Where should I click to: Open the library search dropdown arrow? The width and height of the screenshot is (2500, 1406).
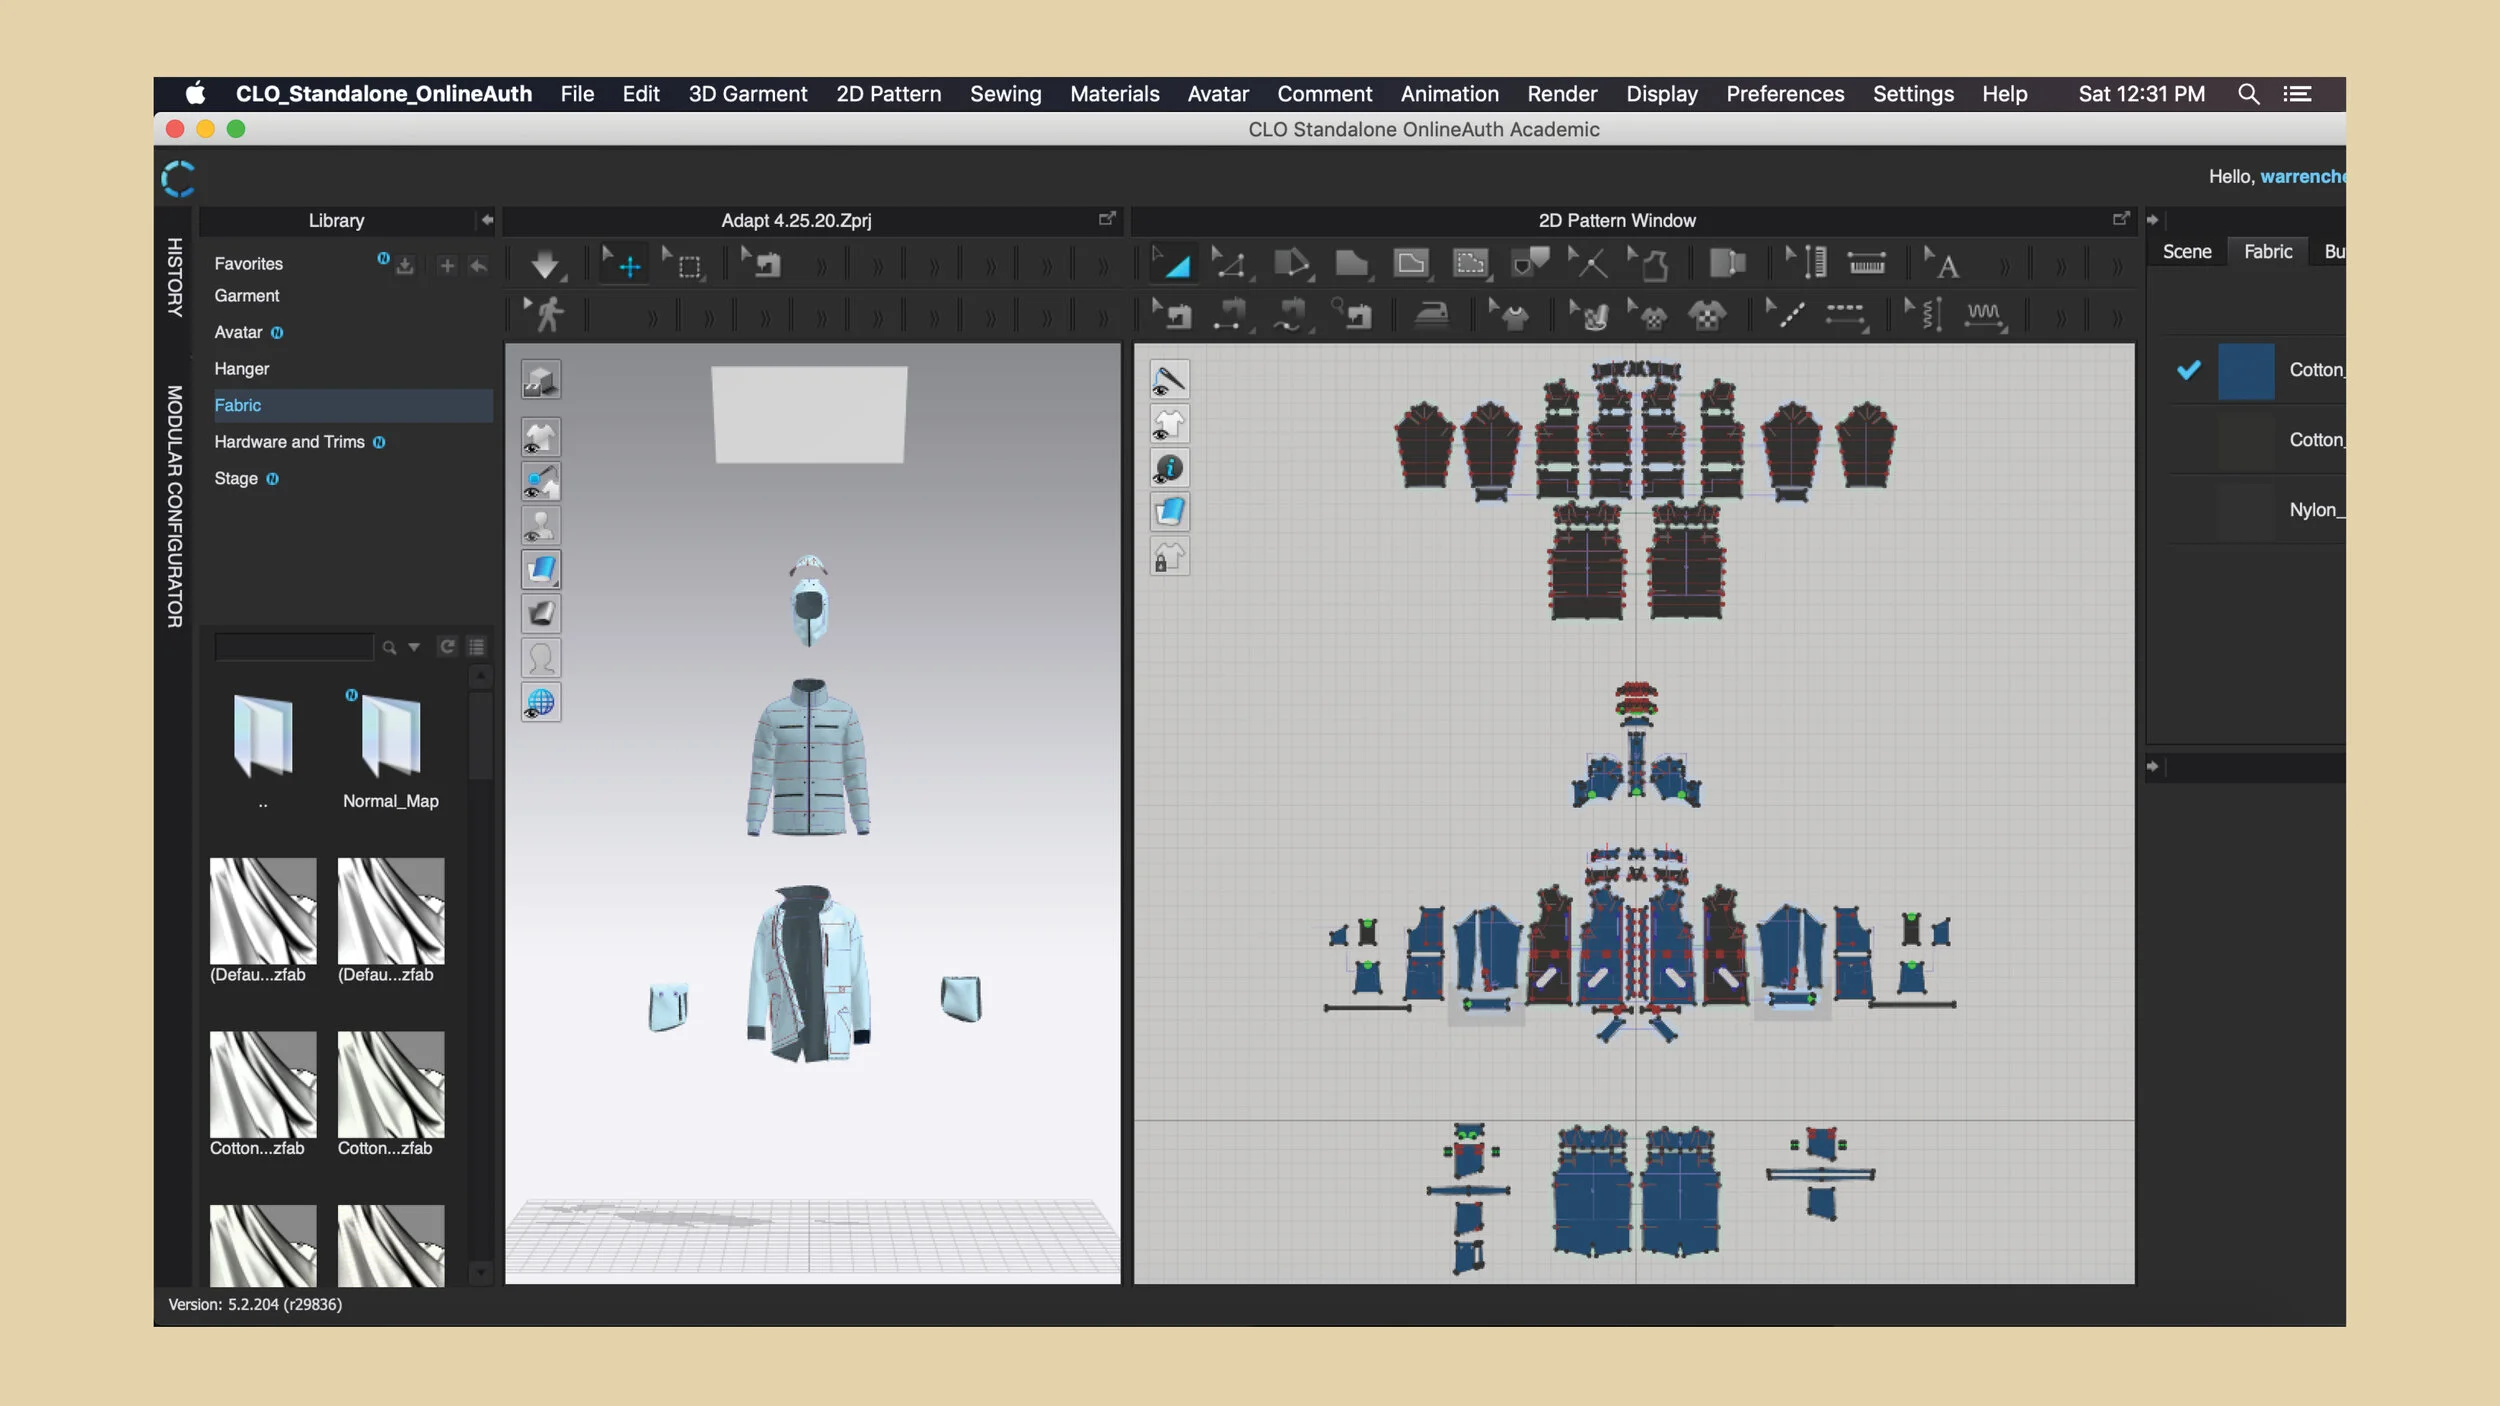coord(414,647)
